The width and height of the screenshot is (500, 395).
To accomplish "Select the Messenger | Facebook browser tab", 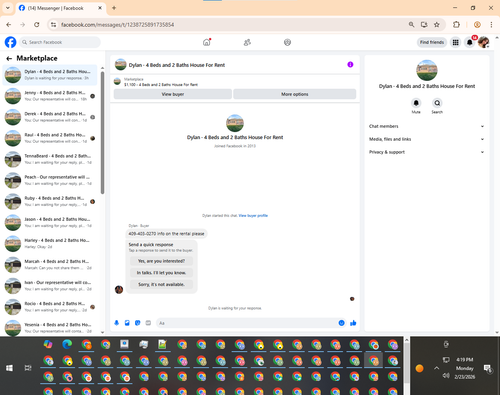I will pyautogui.click(x=61, y=8).
